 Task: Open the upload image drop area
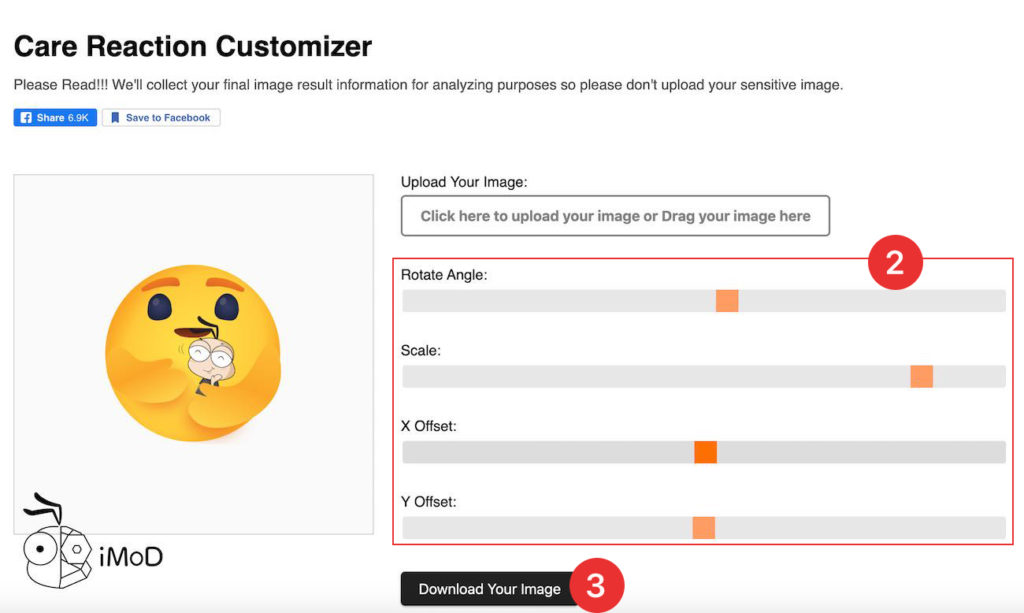coord(615,216)
